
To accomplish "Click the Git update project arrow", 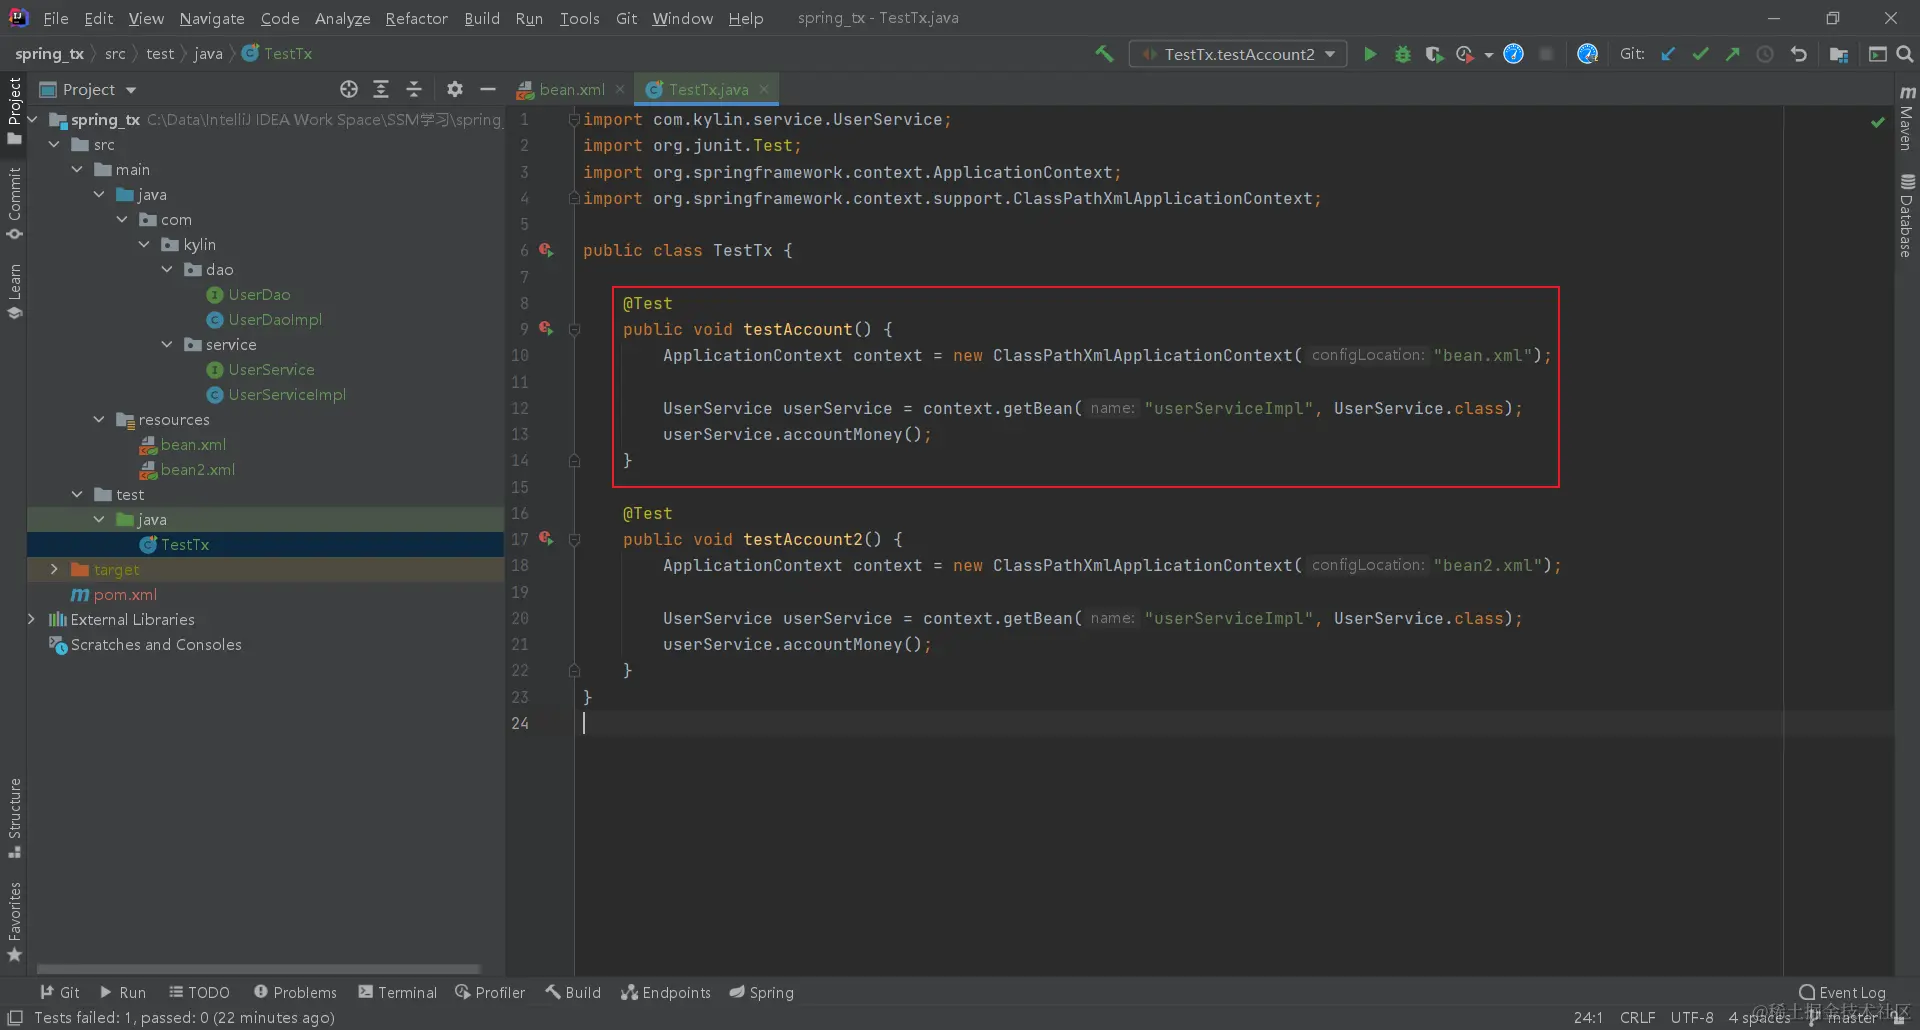I will [x=1668, y=54].
